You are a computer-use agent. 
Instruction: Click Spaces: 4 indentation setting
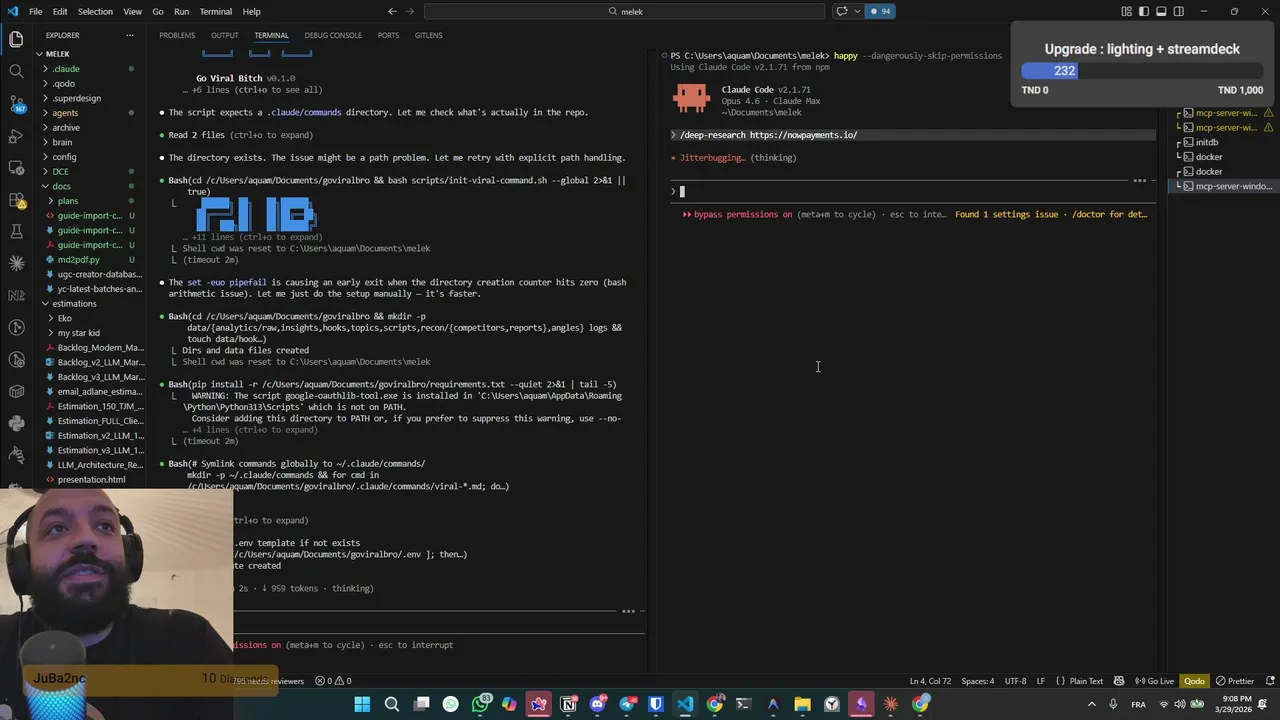point(978,681)
